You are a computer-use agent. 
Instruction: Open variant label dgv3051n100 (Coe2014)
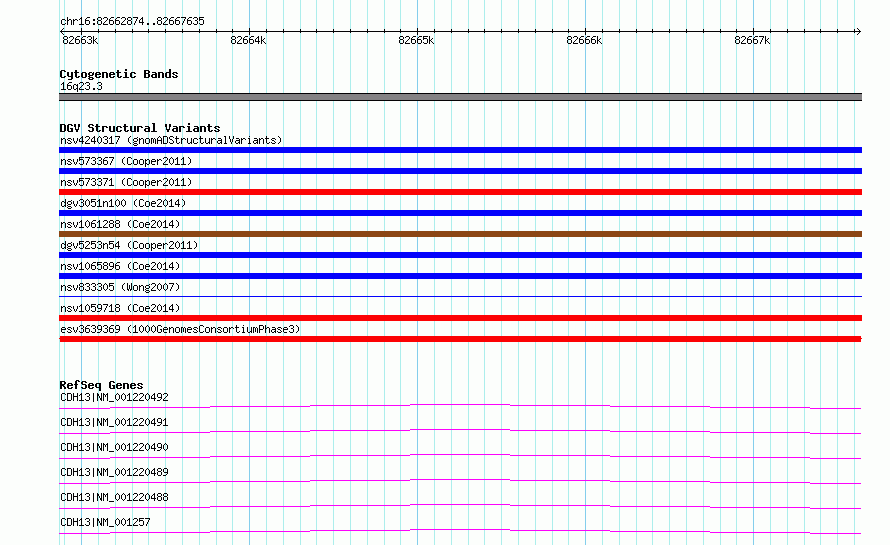(123, 203)
